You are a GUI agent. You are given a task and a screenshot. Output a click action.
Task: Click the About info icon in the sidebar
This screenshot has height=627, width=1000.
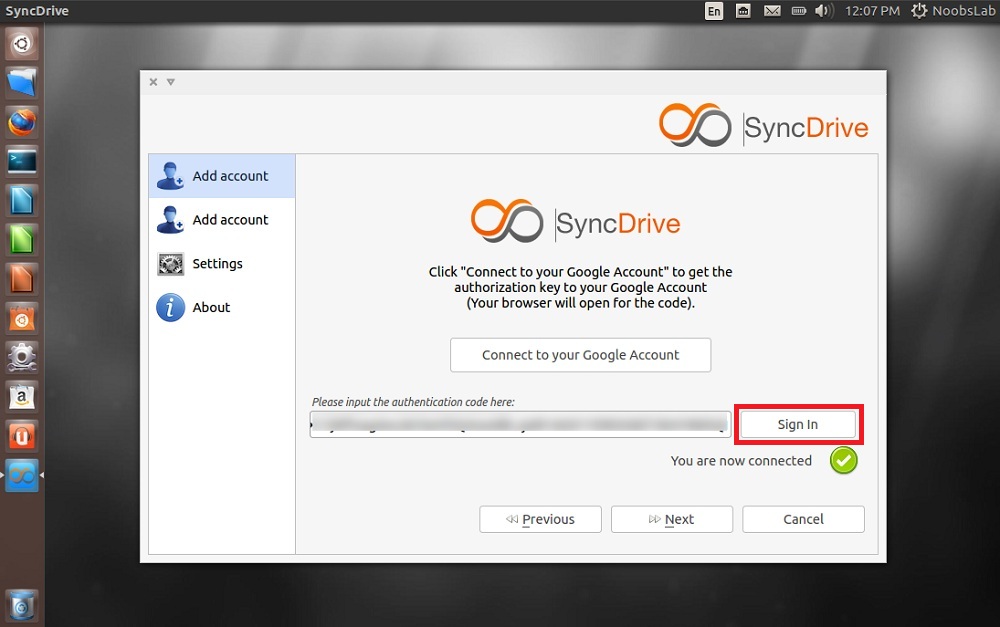tap(170, 307)
